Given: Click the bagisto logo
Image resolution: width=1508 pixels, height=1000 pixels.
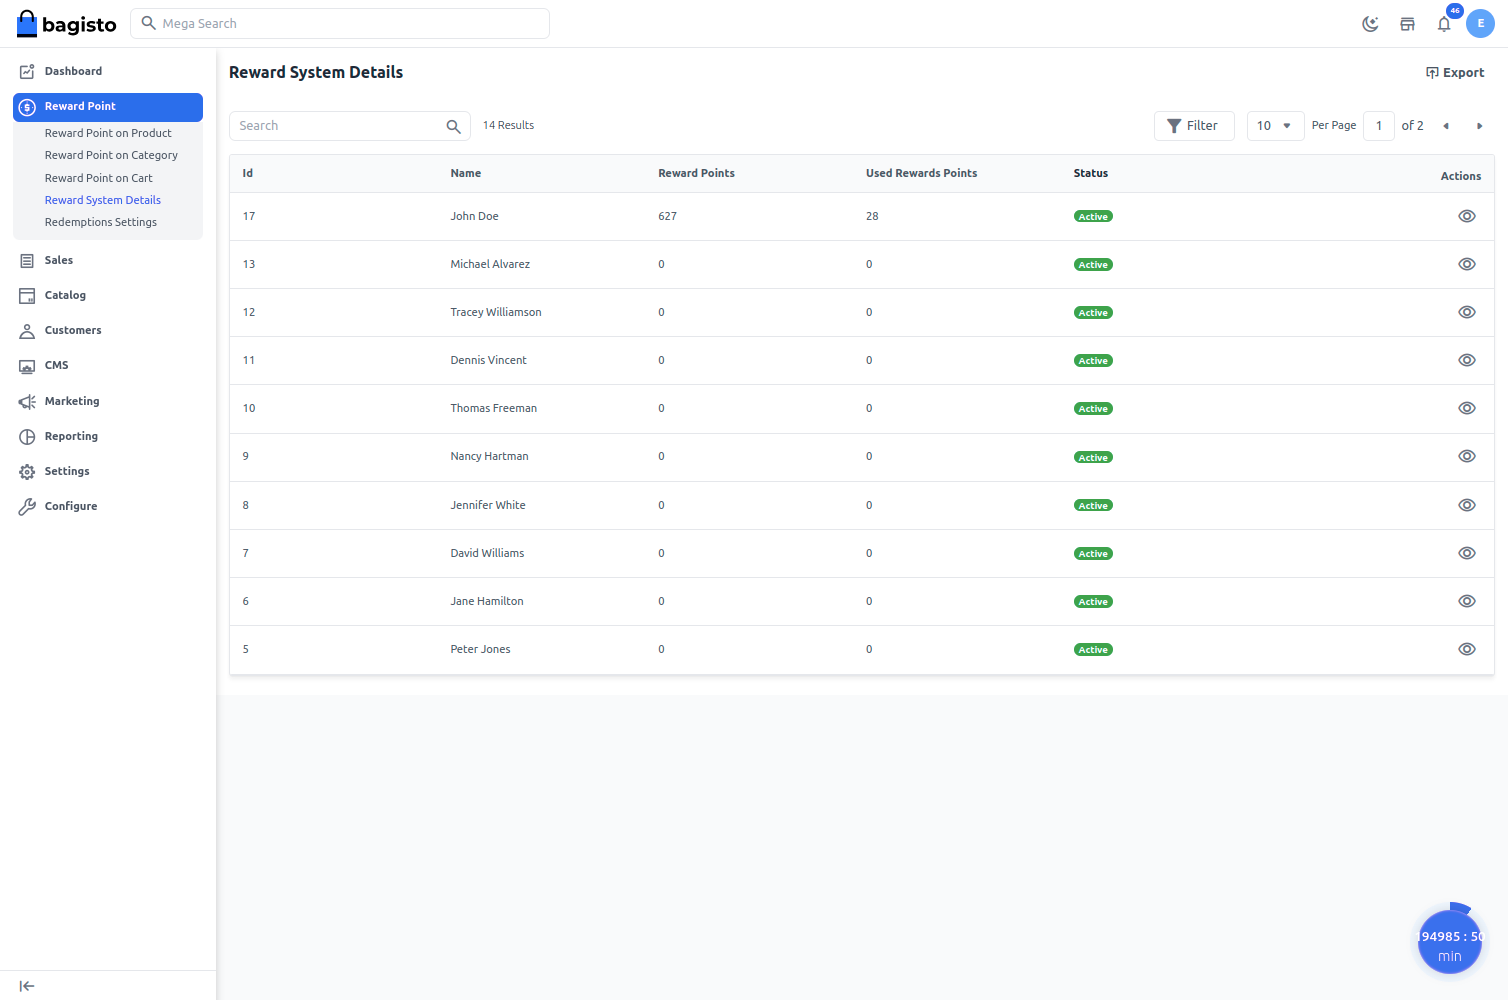Looking at the screenshot, I should point(67,24).
